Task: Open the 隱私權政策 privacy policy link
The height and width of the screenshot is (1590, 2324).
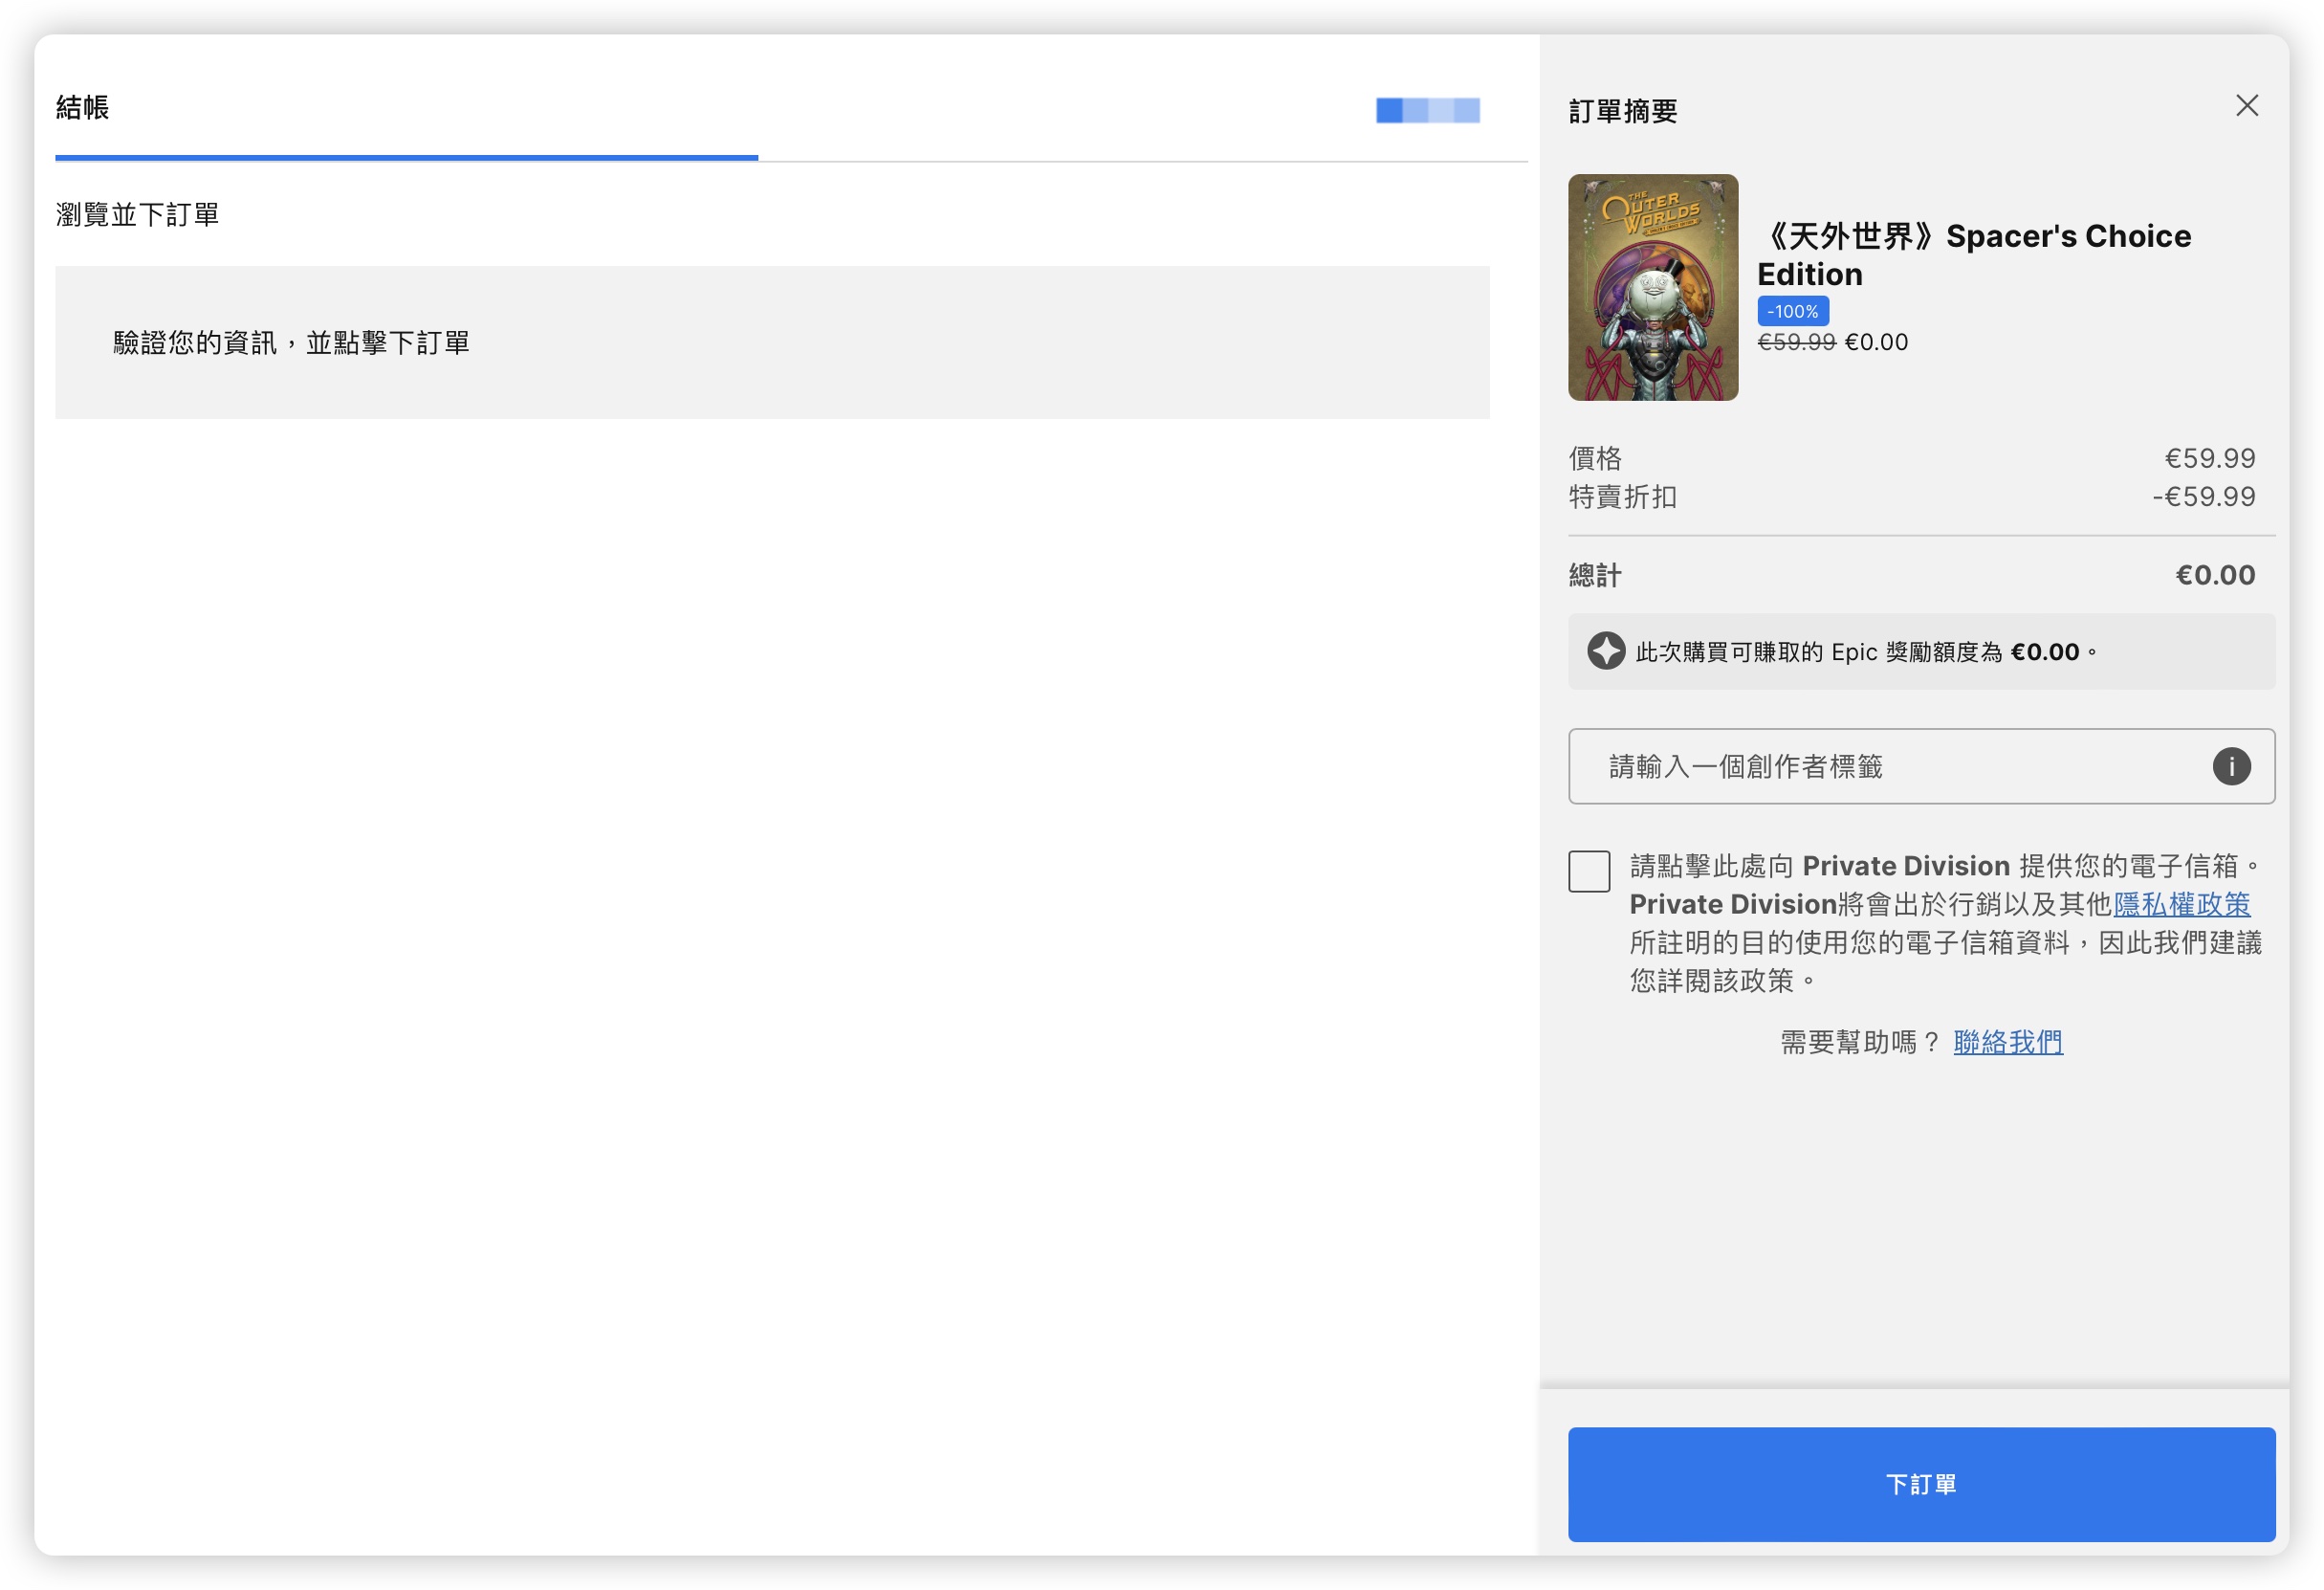Action: click(x=2181, y=904)
